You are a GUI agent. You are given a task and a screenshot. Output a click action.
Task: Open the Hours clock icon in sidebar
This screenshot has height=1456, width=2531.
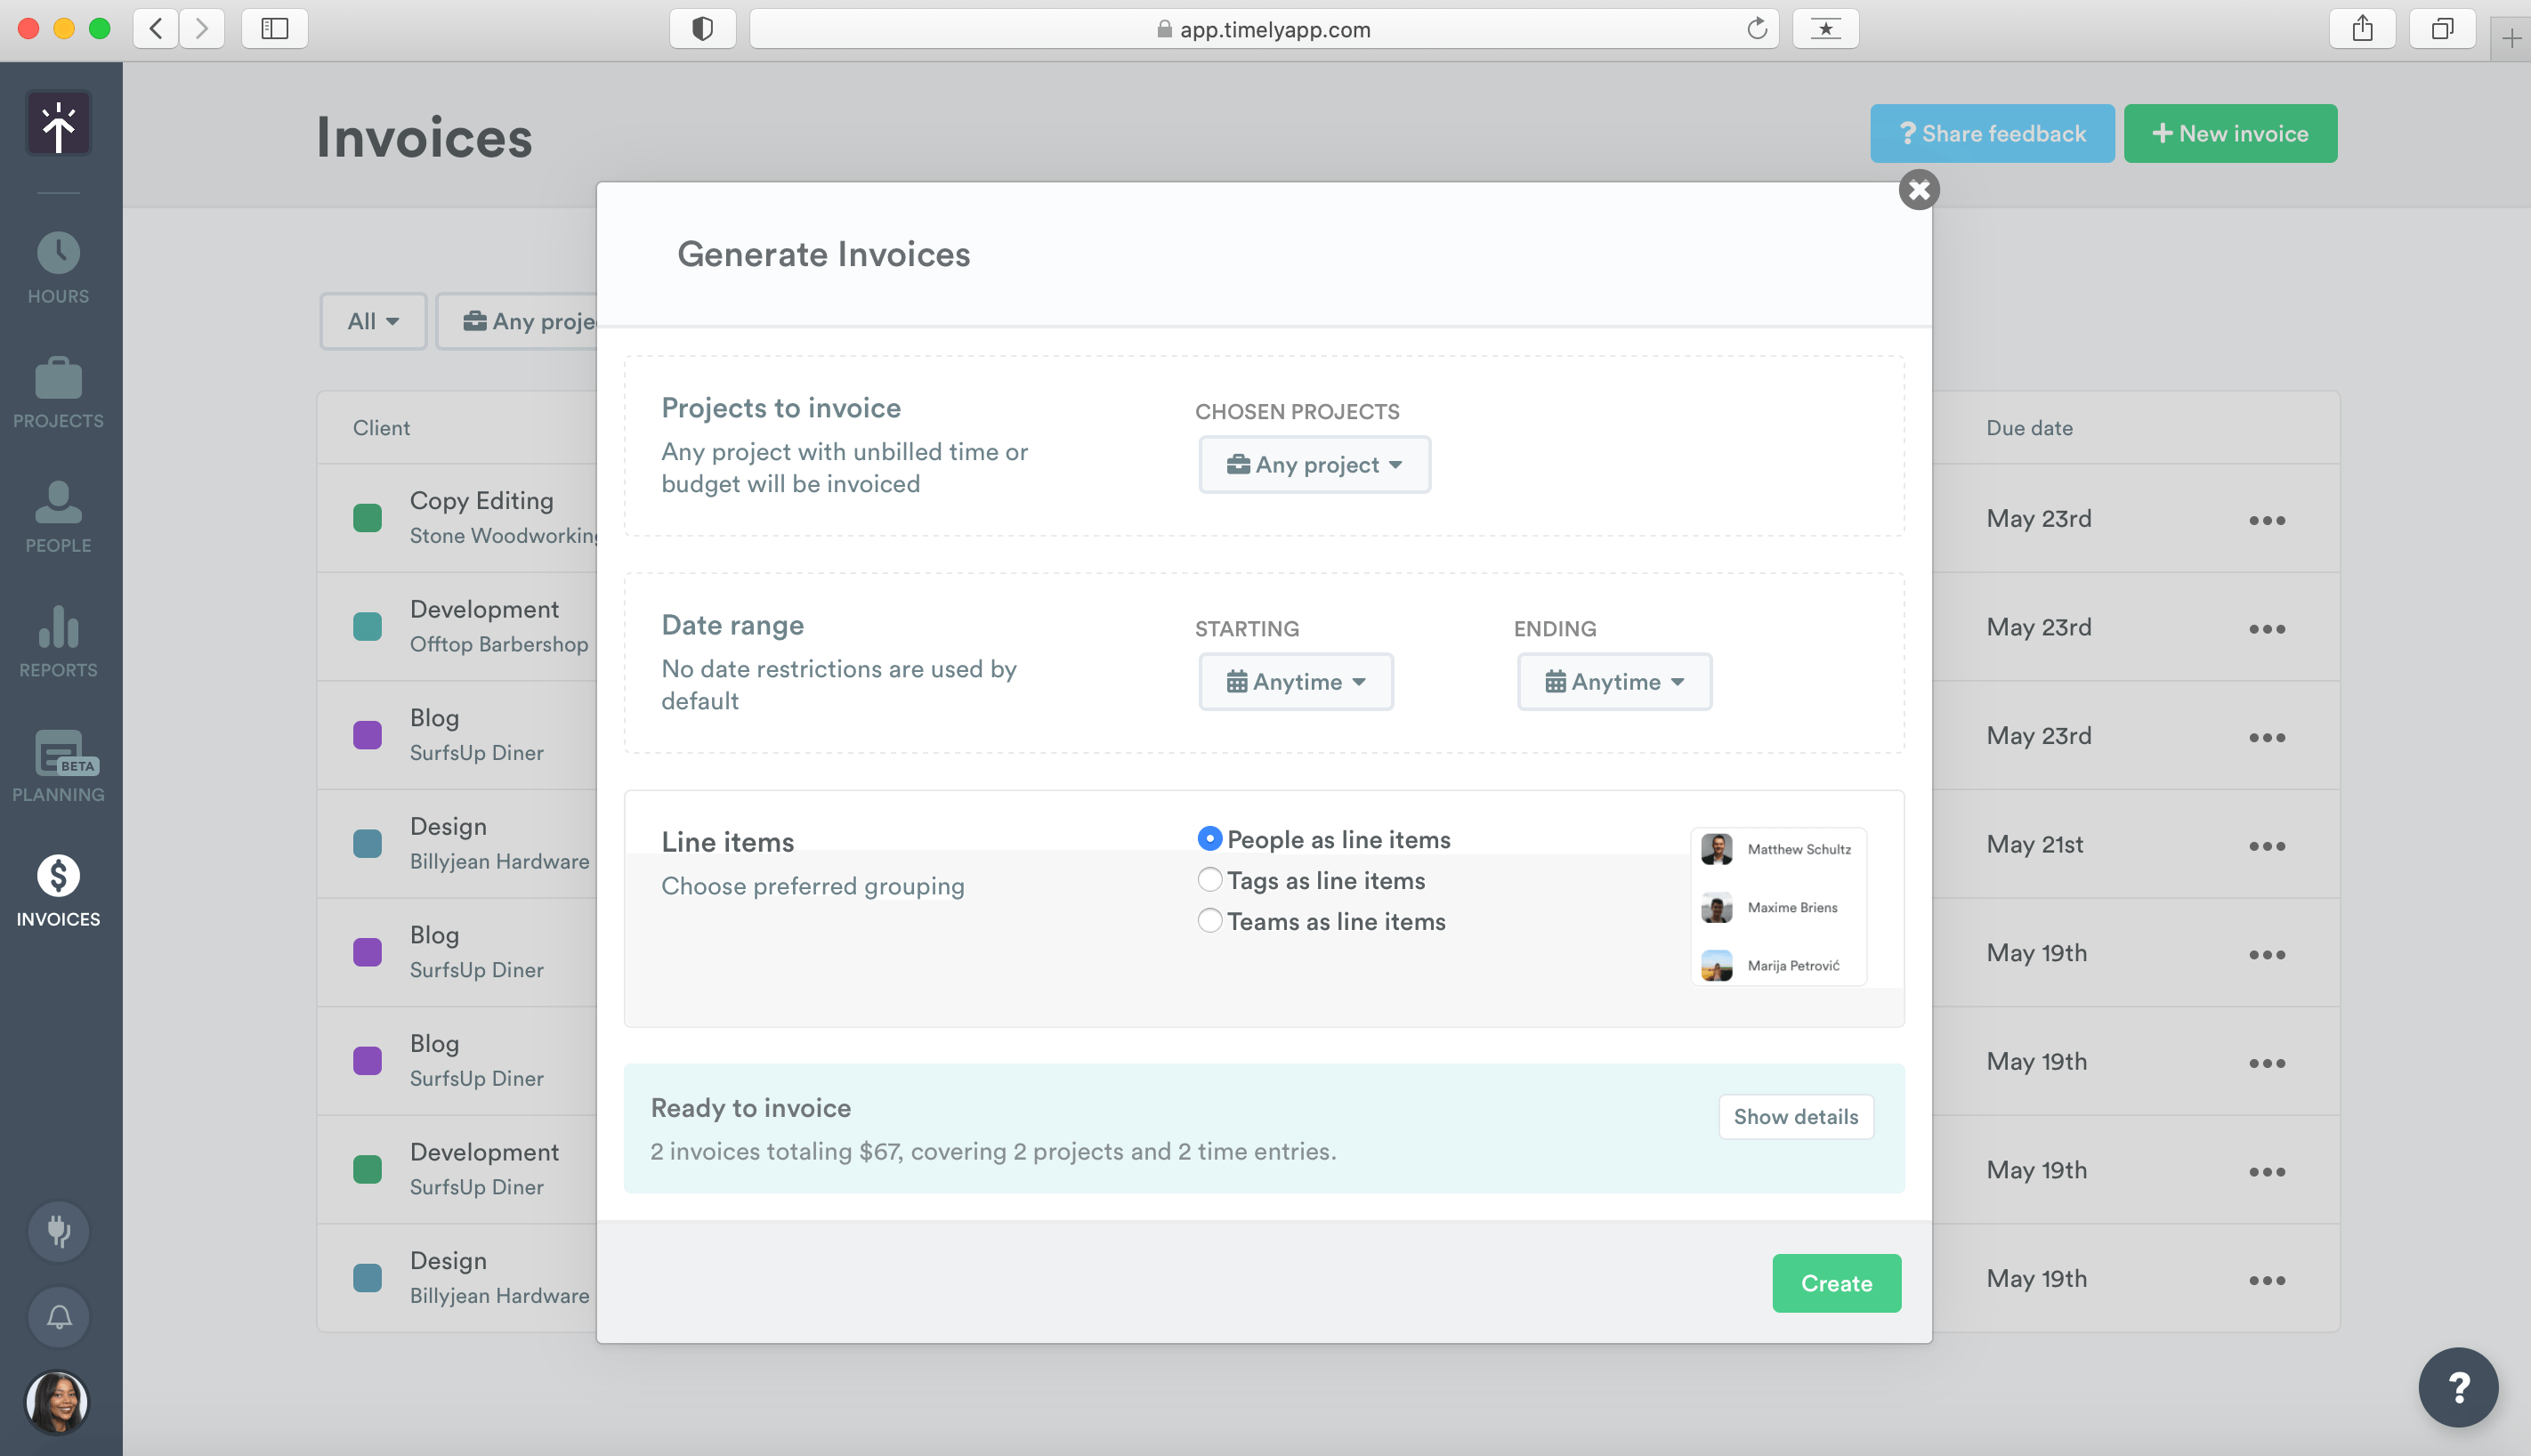point(58,254)
